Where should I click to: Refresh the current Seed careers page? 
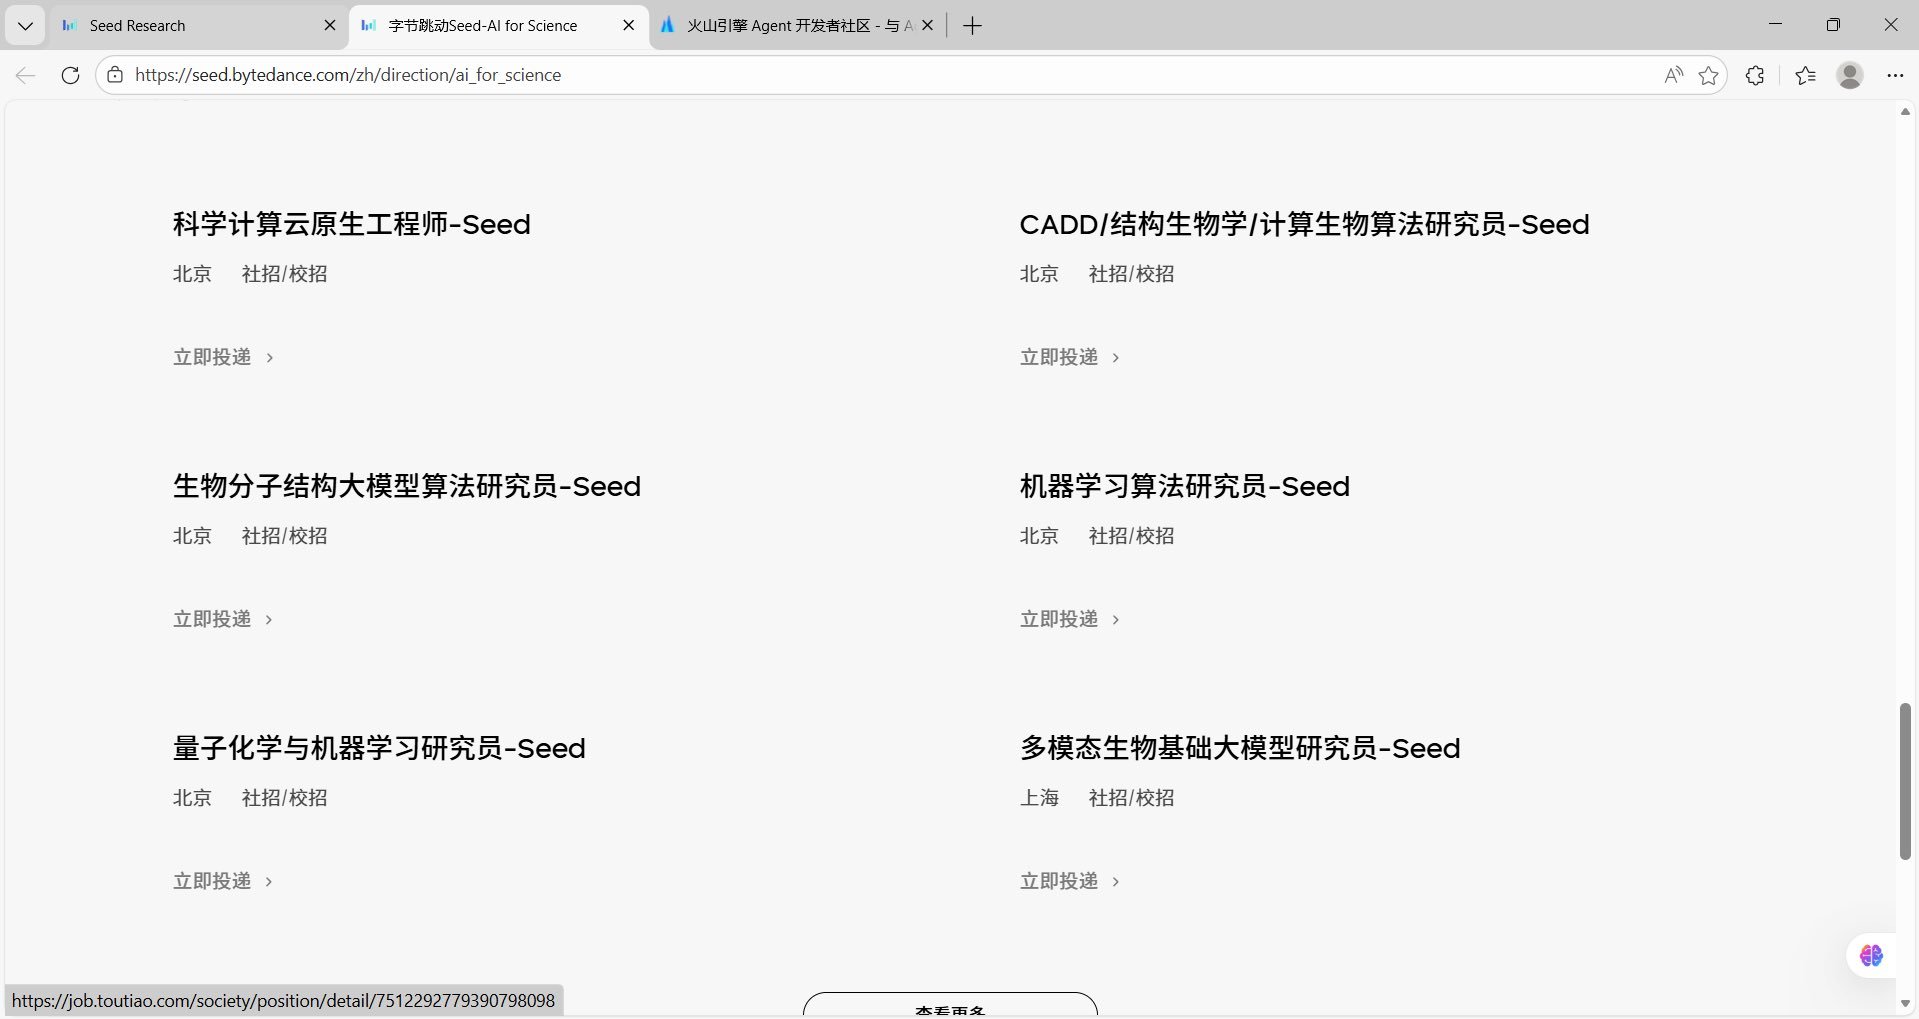point(69,75)
